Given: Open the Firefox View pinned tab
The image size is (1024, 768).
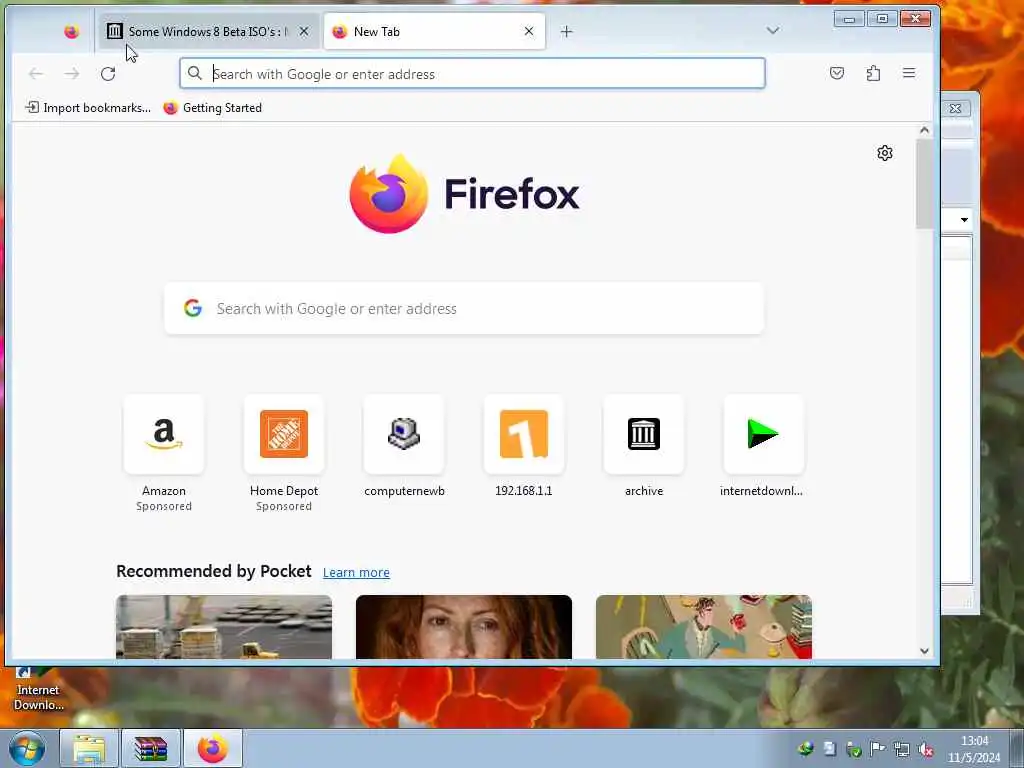Looking at the screenshot, I should coord(71,31).
